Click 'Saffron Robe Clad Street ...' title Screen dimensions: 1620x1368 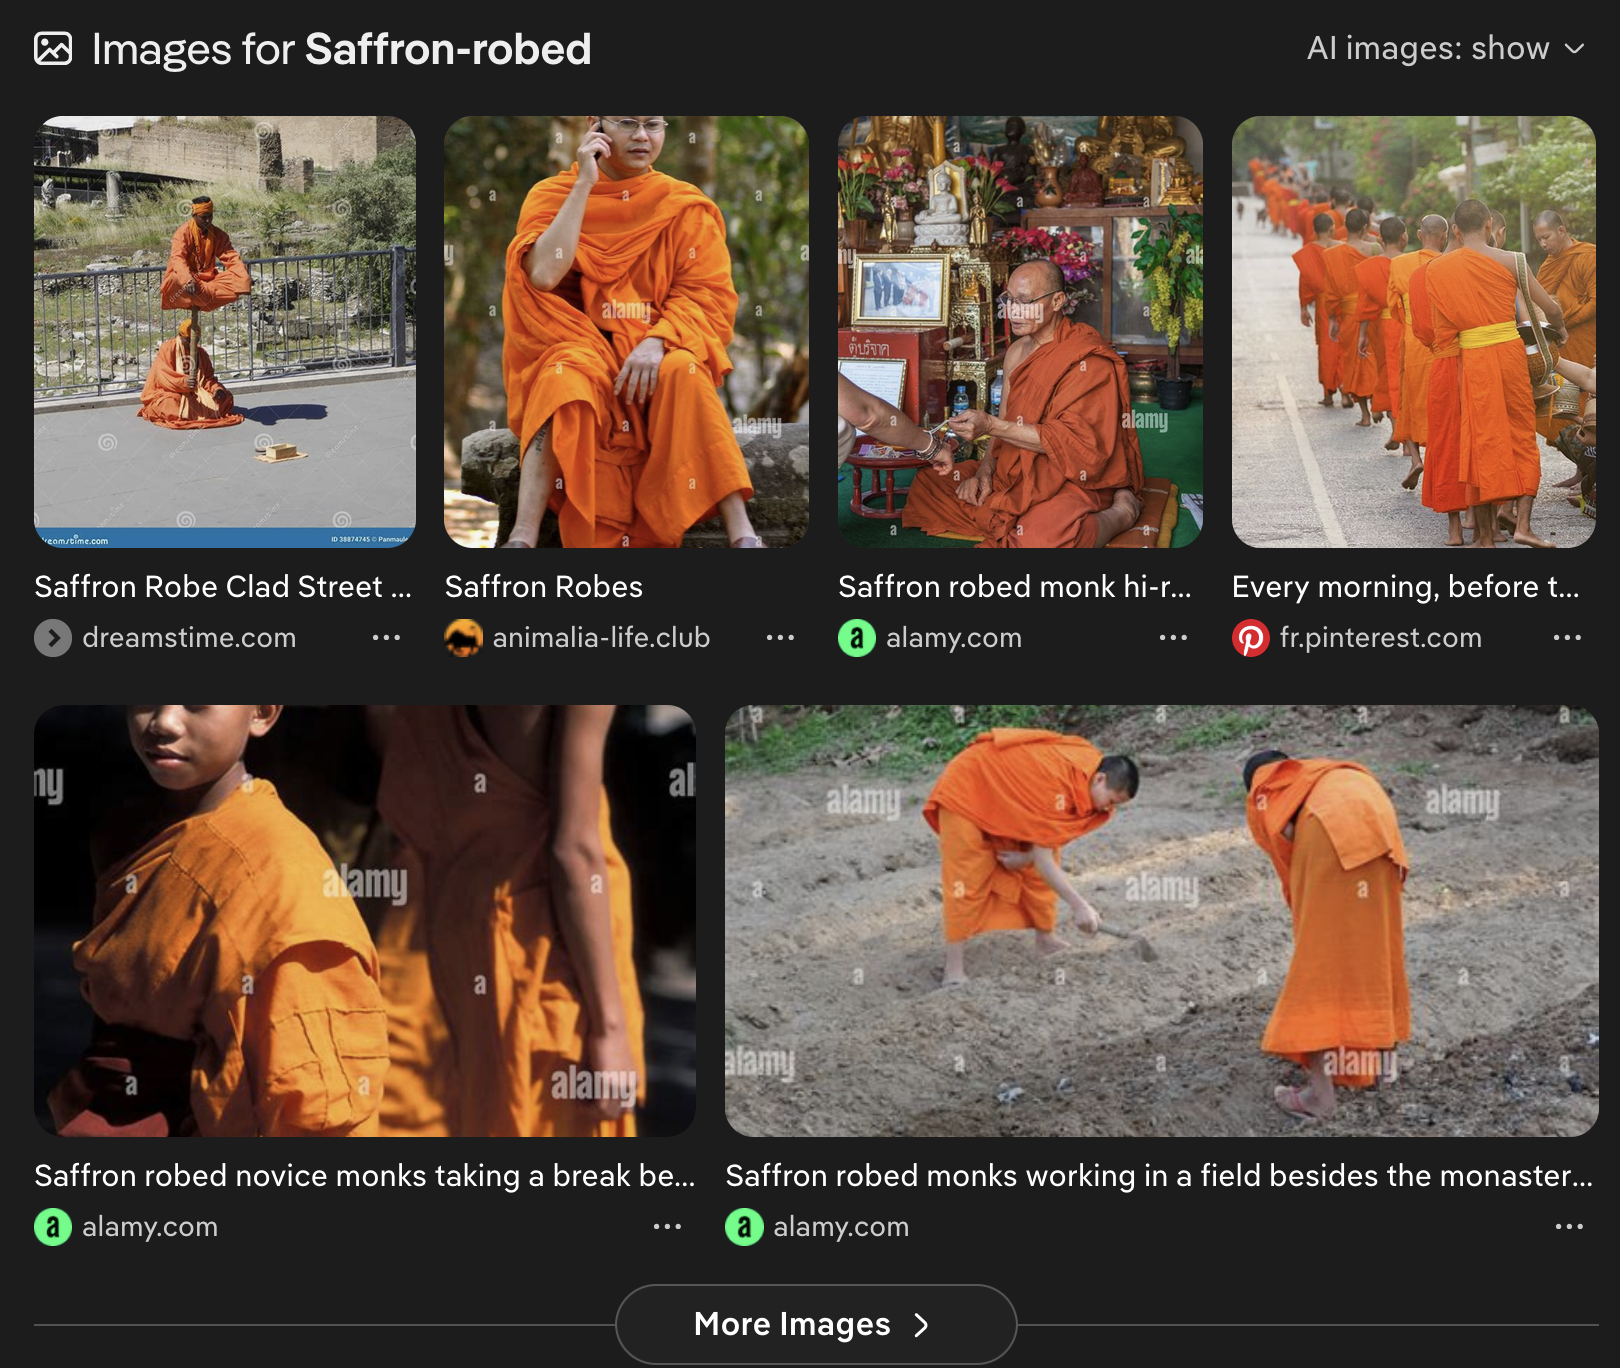tap(223, 587)
